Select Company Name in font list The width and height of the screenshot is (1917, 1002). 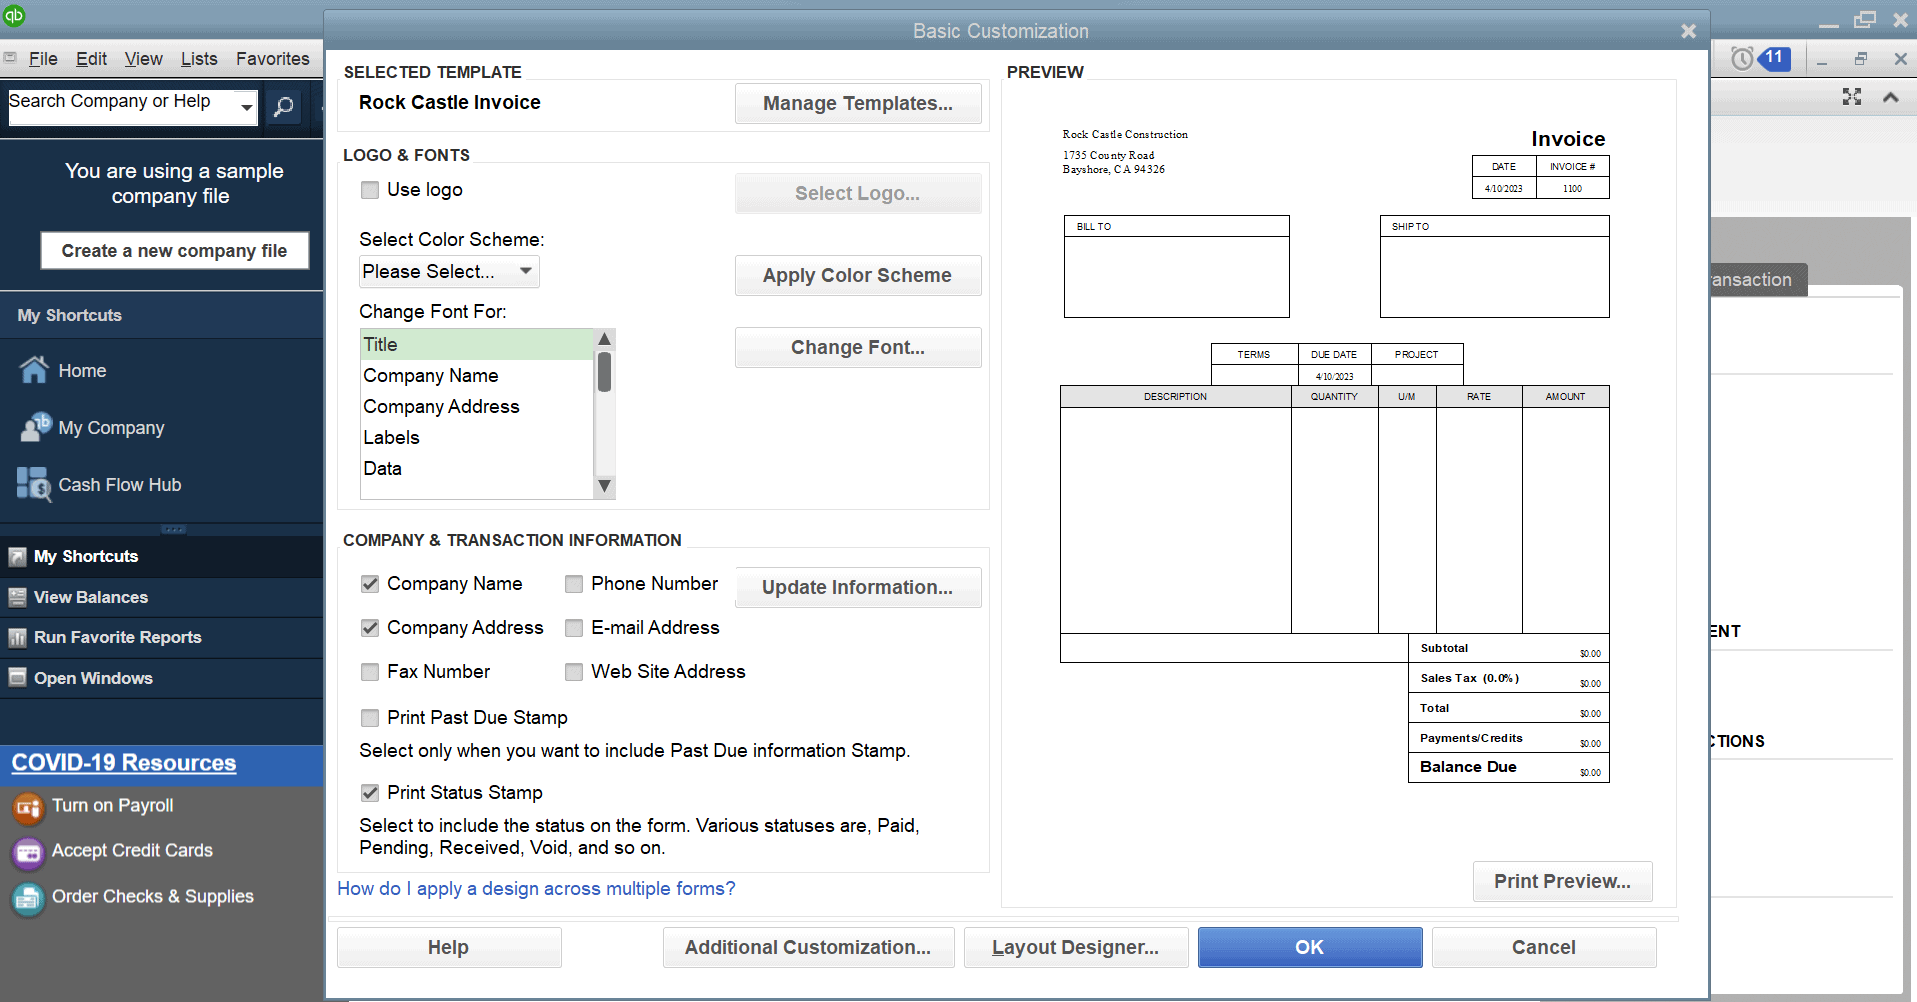(x=477, y=376)
